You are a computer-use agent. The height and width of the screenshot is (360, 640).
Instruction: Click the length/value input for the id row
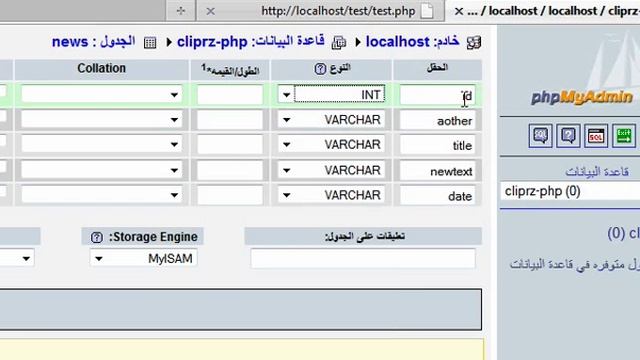[230, 95]
